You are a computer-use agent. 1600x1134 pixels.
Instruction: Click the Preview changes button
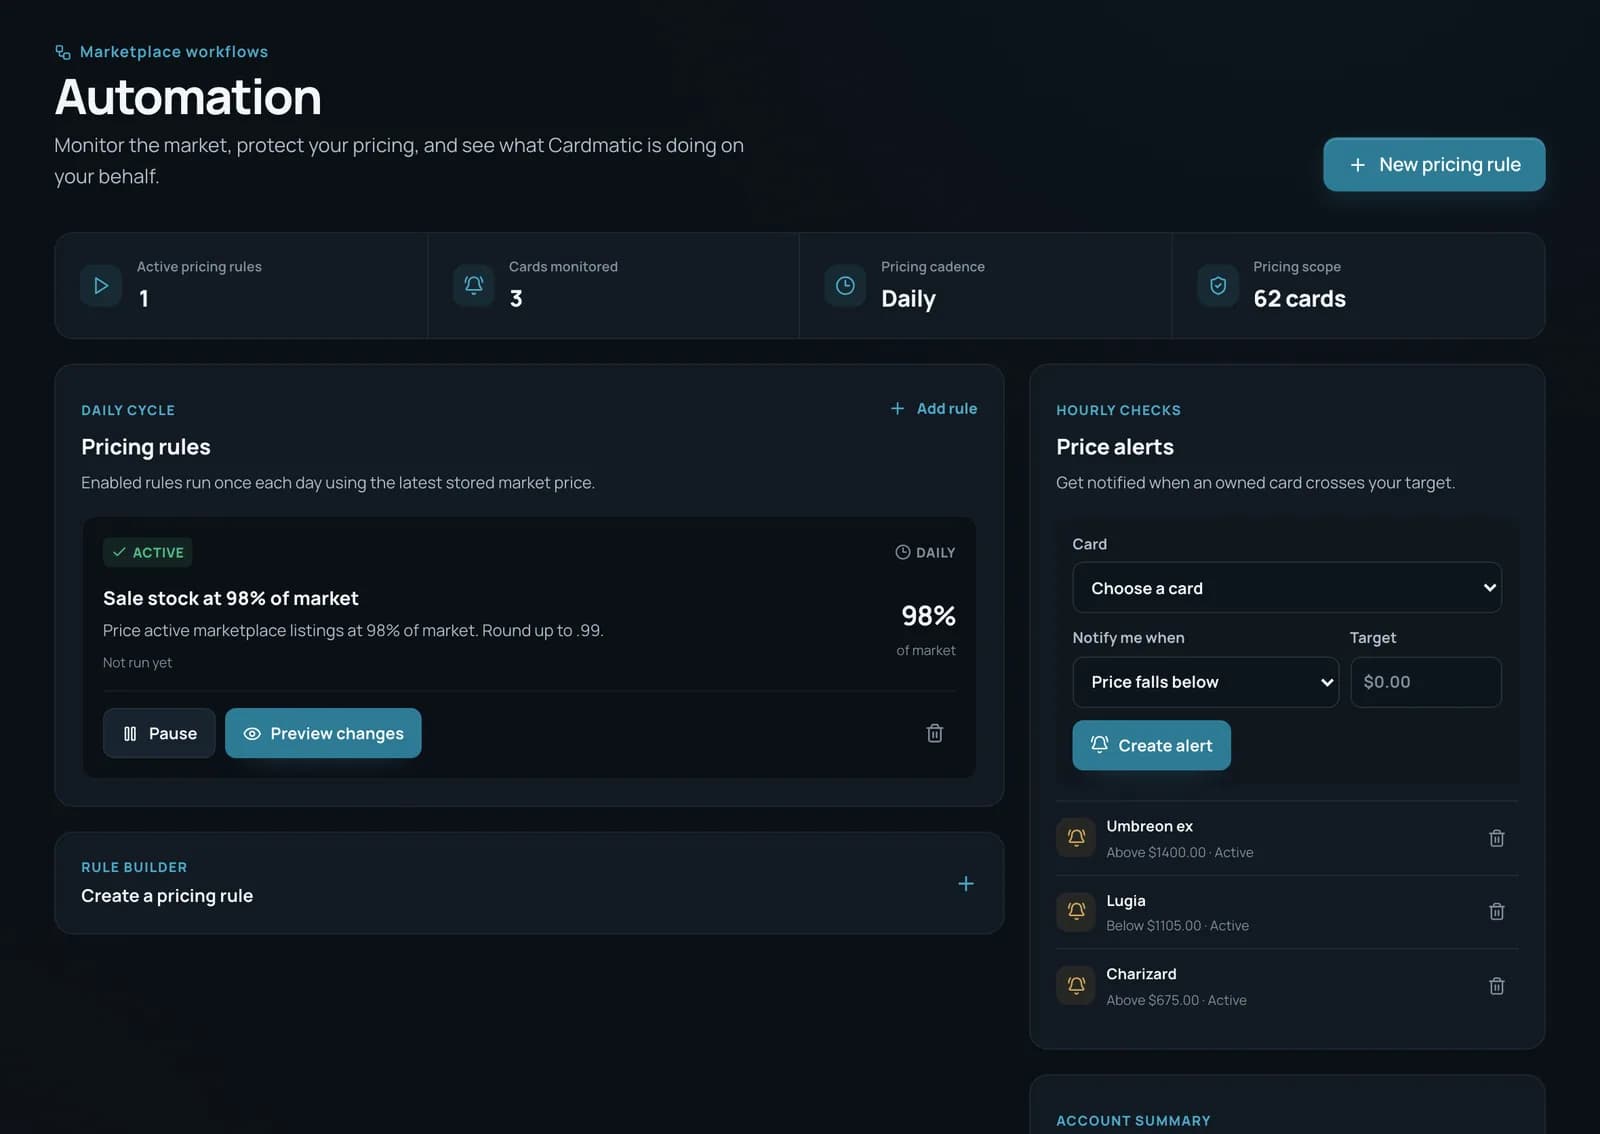pyautogui.click(x=323, y=733)
